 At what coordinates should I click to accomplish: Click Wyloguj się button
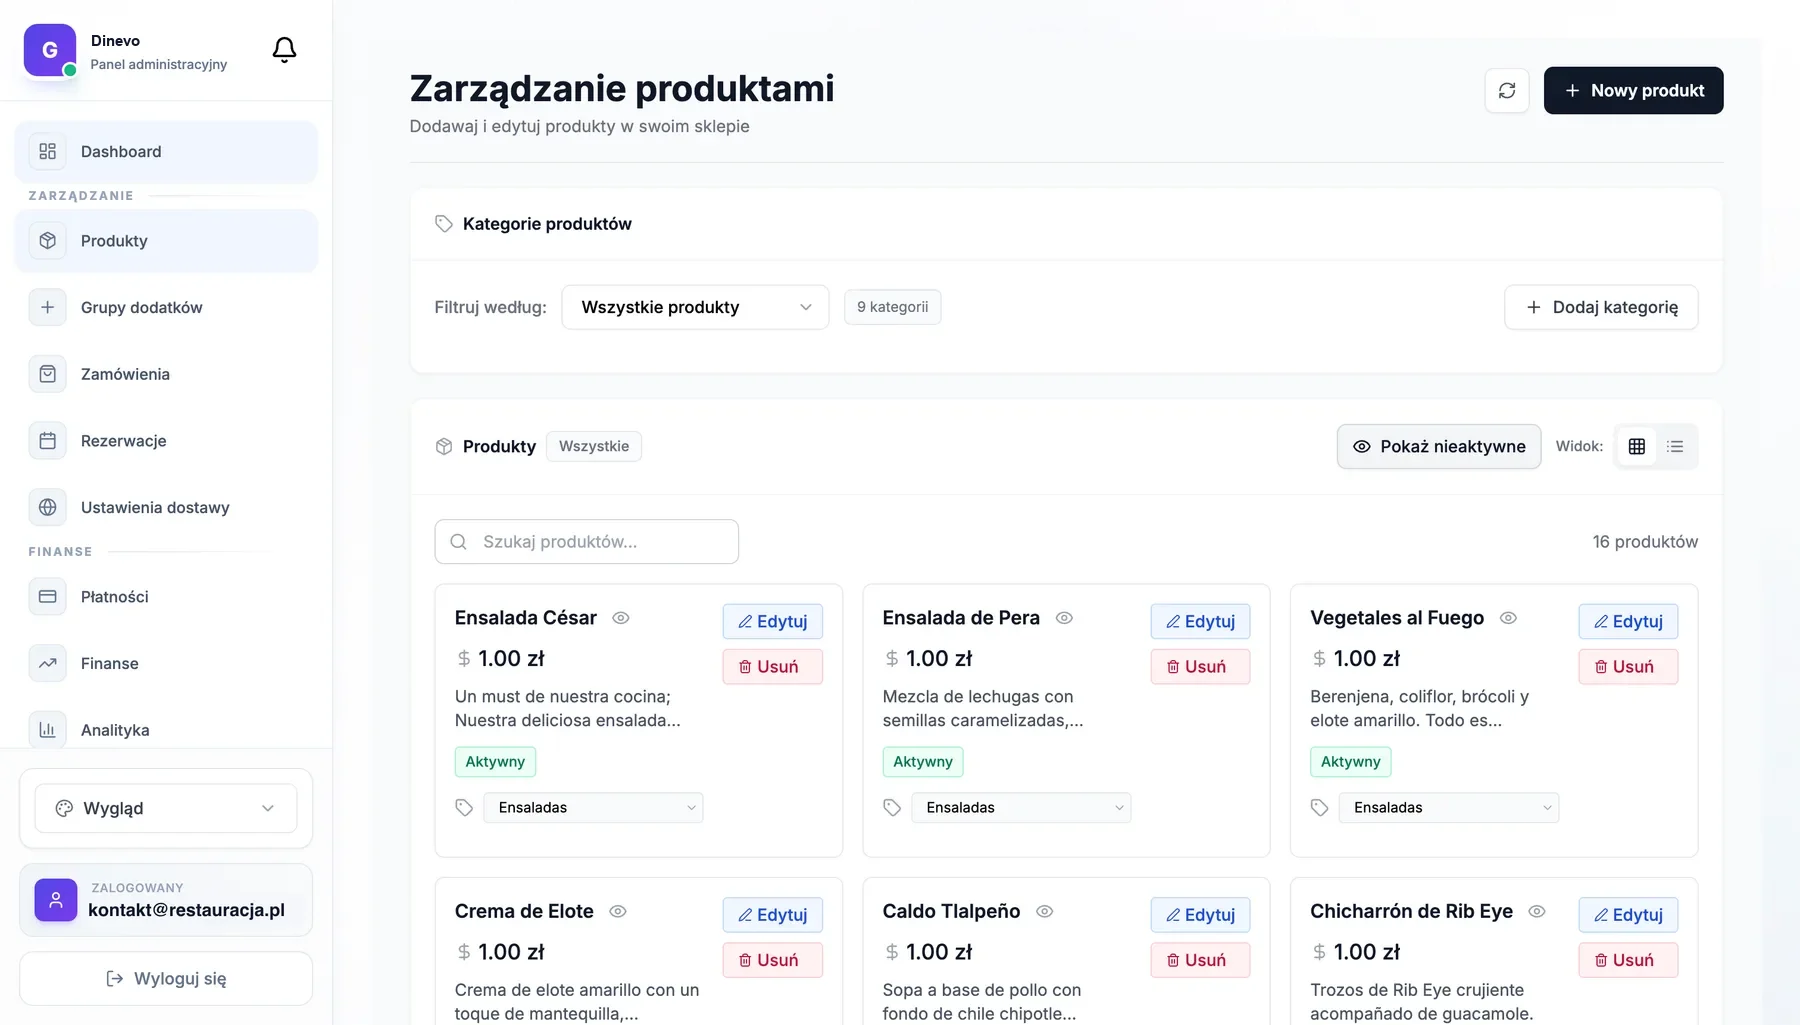pos(166,979)
